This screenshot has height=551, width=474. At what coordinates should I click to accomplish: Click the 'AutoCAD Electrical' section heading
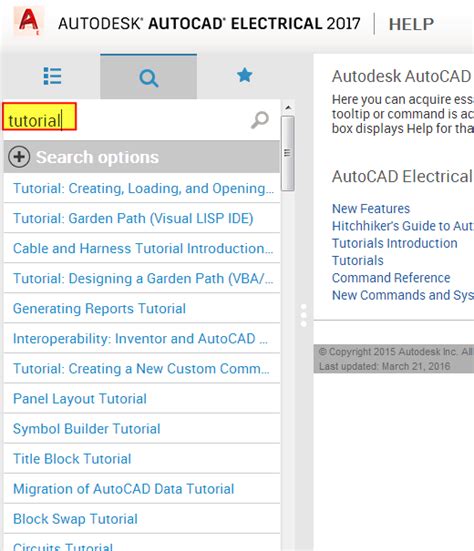pyautogui.click(x=402, y=176)
